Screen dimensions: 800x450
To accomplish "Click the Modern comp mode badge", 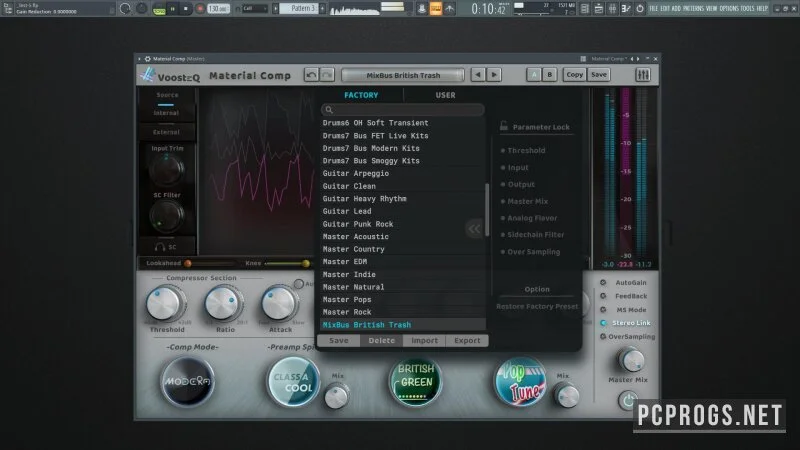I will click(188, 382).
